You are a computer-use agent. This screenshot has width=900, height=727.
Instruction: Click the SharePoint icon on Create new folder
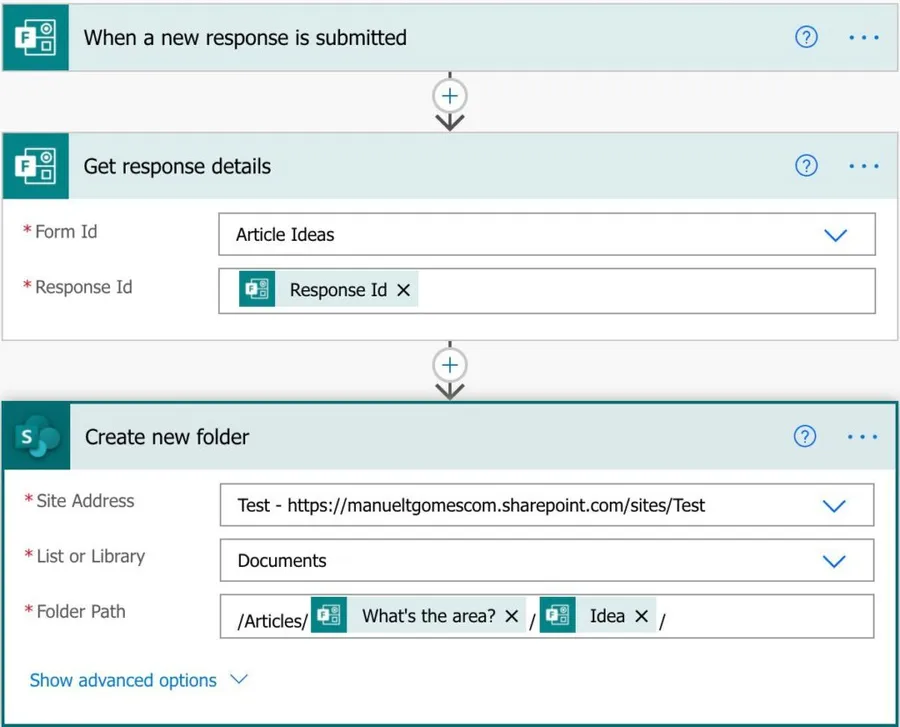coord(37,437)
